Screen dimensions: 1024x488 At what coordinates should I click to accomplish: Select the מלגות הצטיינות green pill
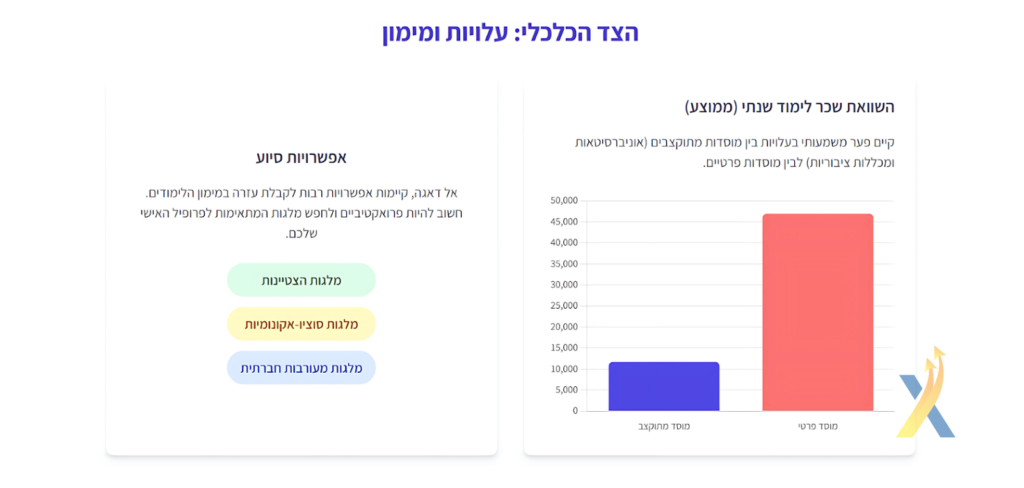point(301,280)
